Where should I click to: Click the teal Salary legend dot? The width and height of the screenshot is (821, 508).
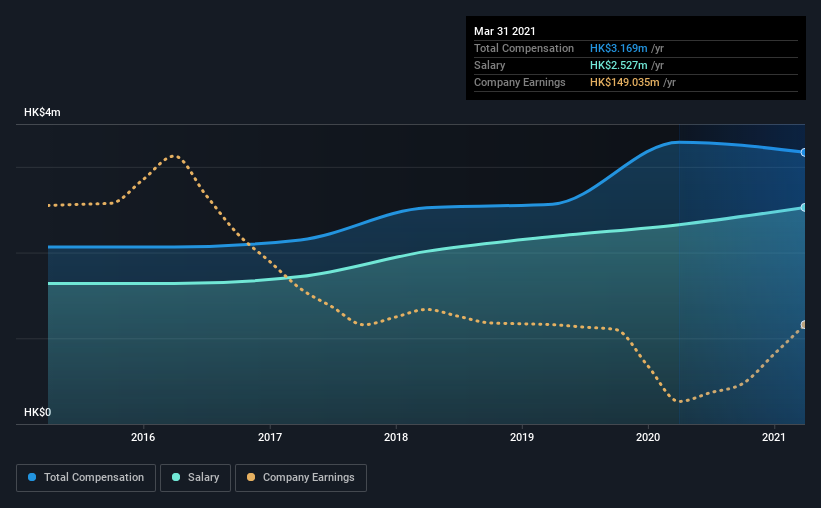pos(176,477)
